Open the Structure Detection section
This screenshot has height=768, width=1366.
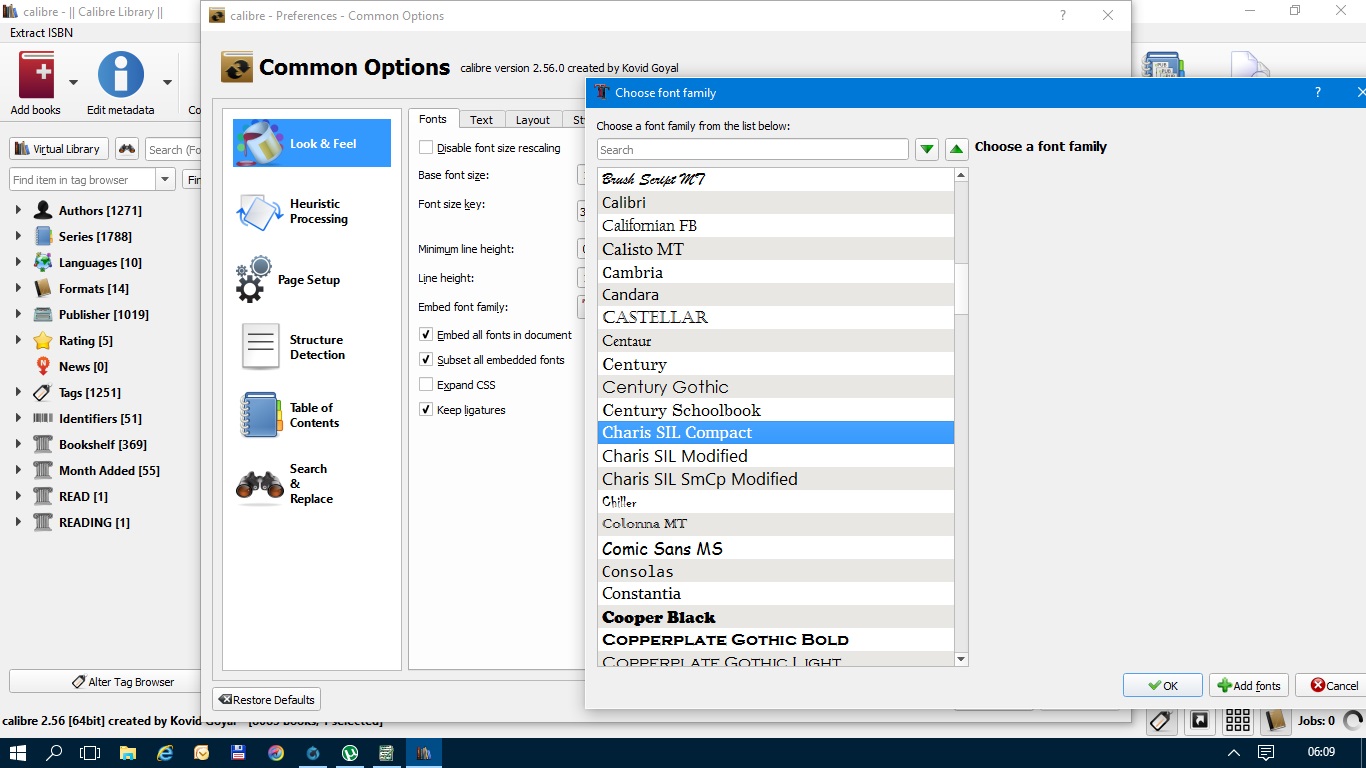coord(312,347)
